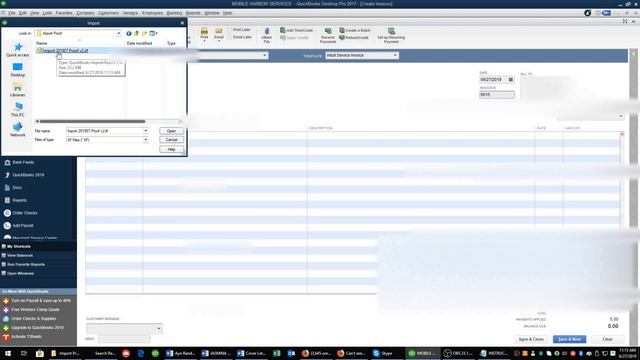
Task: Click the Save & Close button
Action: [x=531, y=339]
